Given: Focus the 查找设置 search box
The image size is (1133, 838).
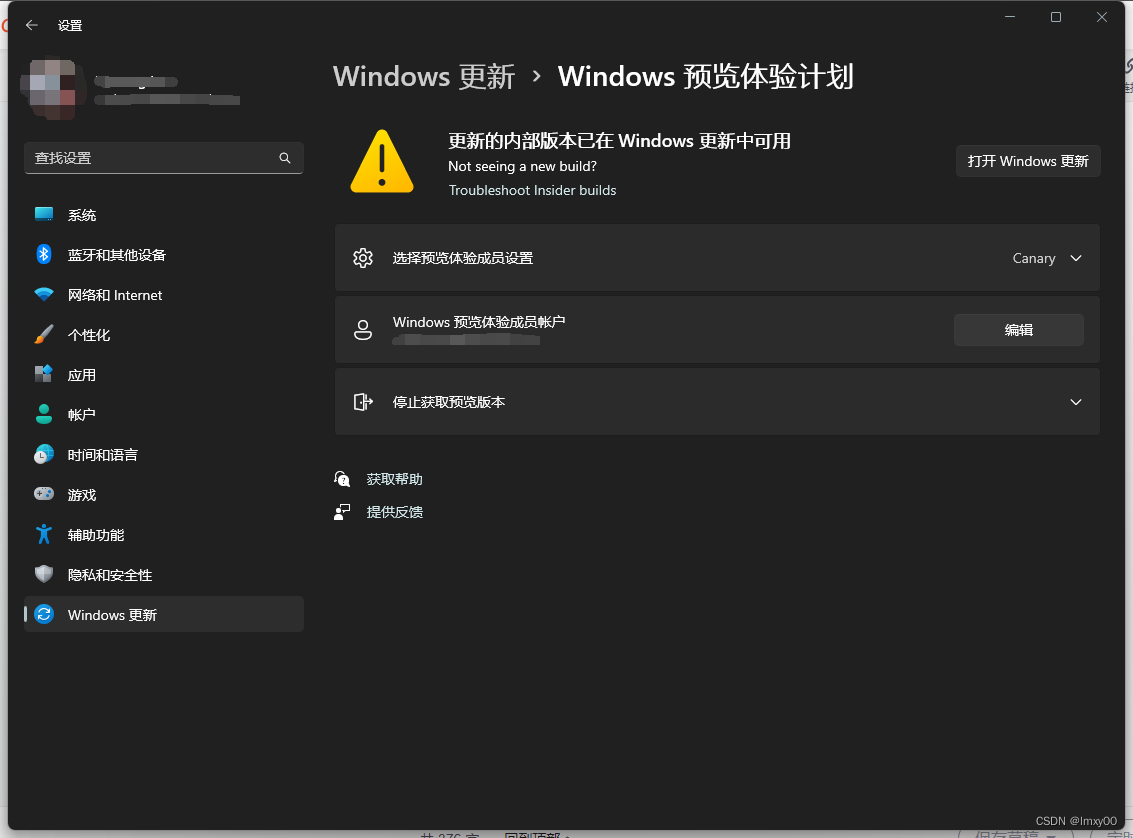Looking at the screenshot, I should (x=163, y=157).
